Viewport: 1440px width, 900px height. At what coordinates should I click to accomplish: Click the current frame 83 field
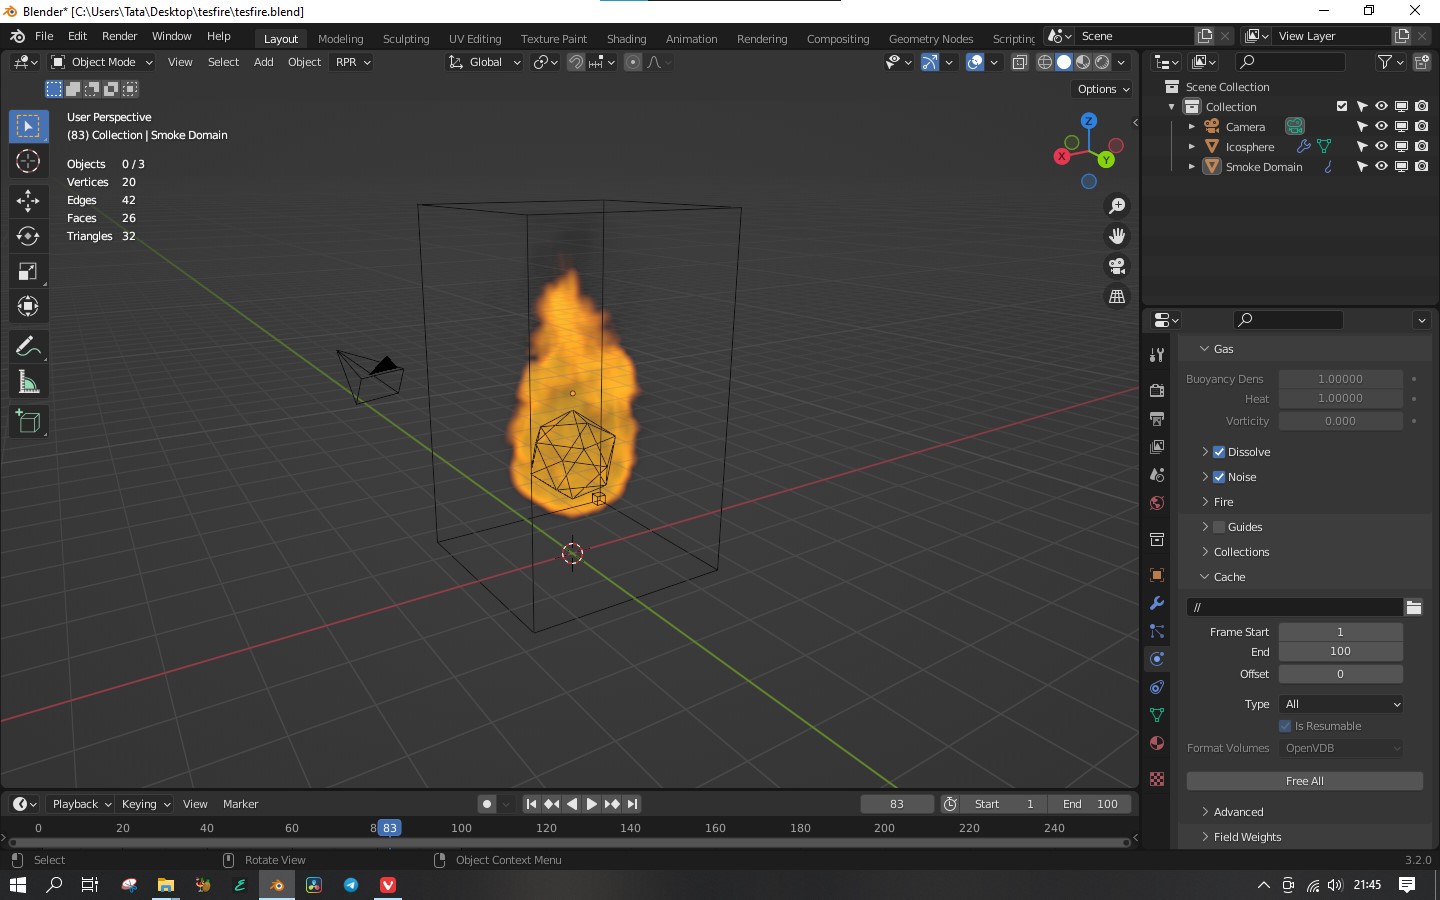point(897,804)
